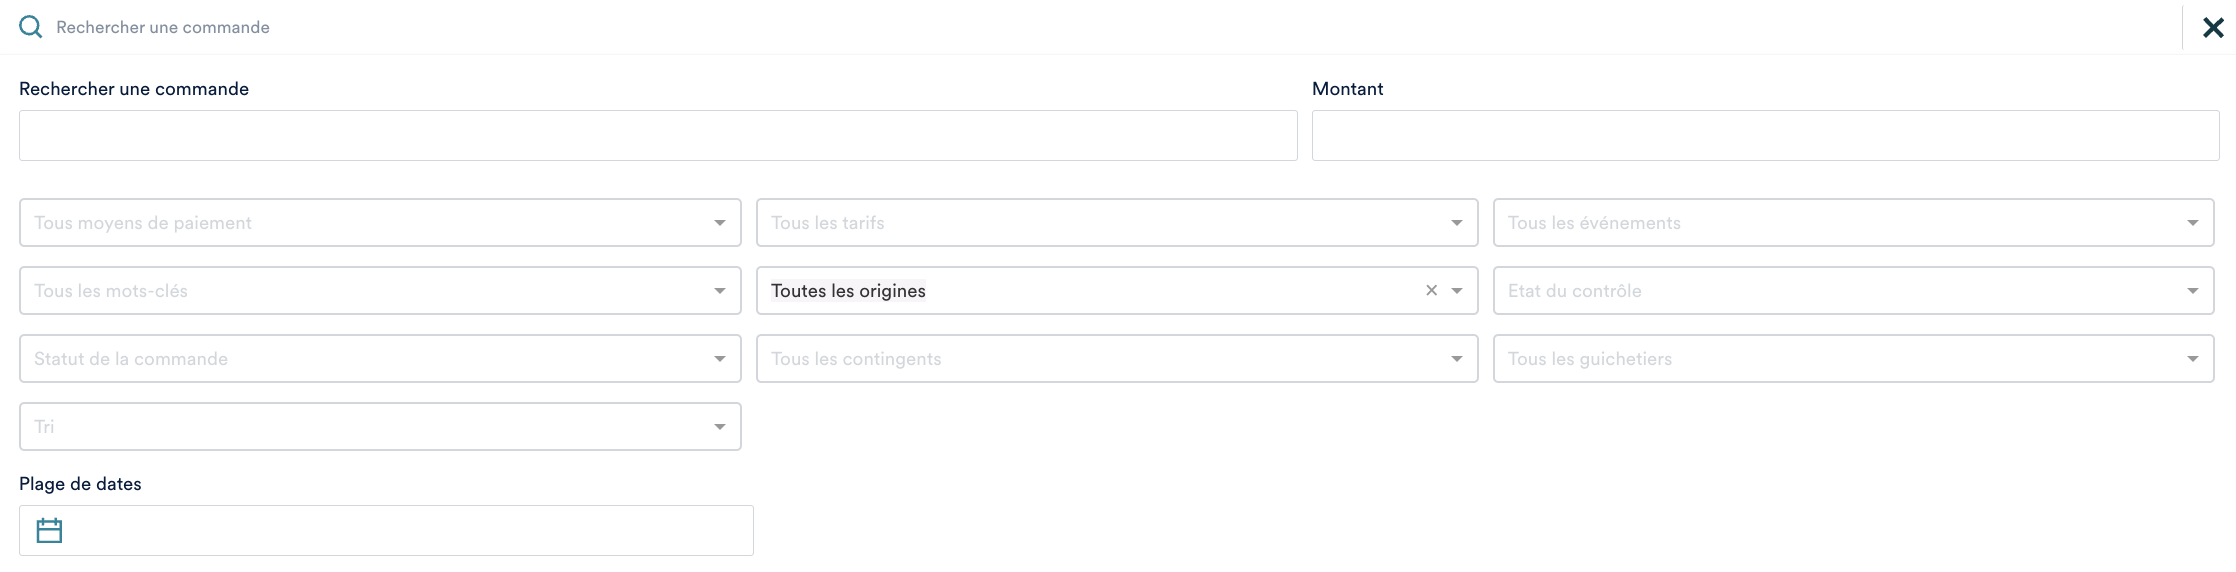The width and height of the screenshot is (2236, 572).
Task: Expand 'Tous les mots-clés' selector
Action: click(379, 291)
